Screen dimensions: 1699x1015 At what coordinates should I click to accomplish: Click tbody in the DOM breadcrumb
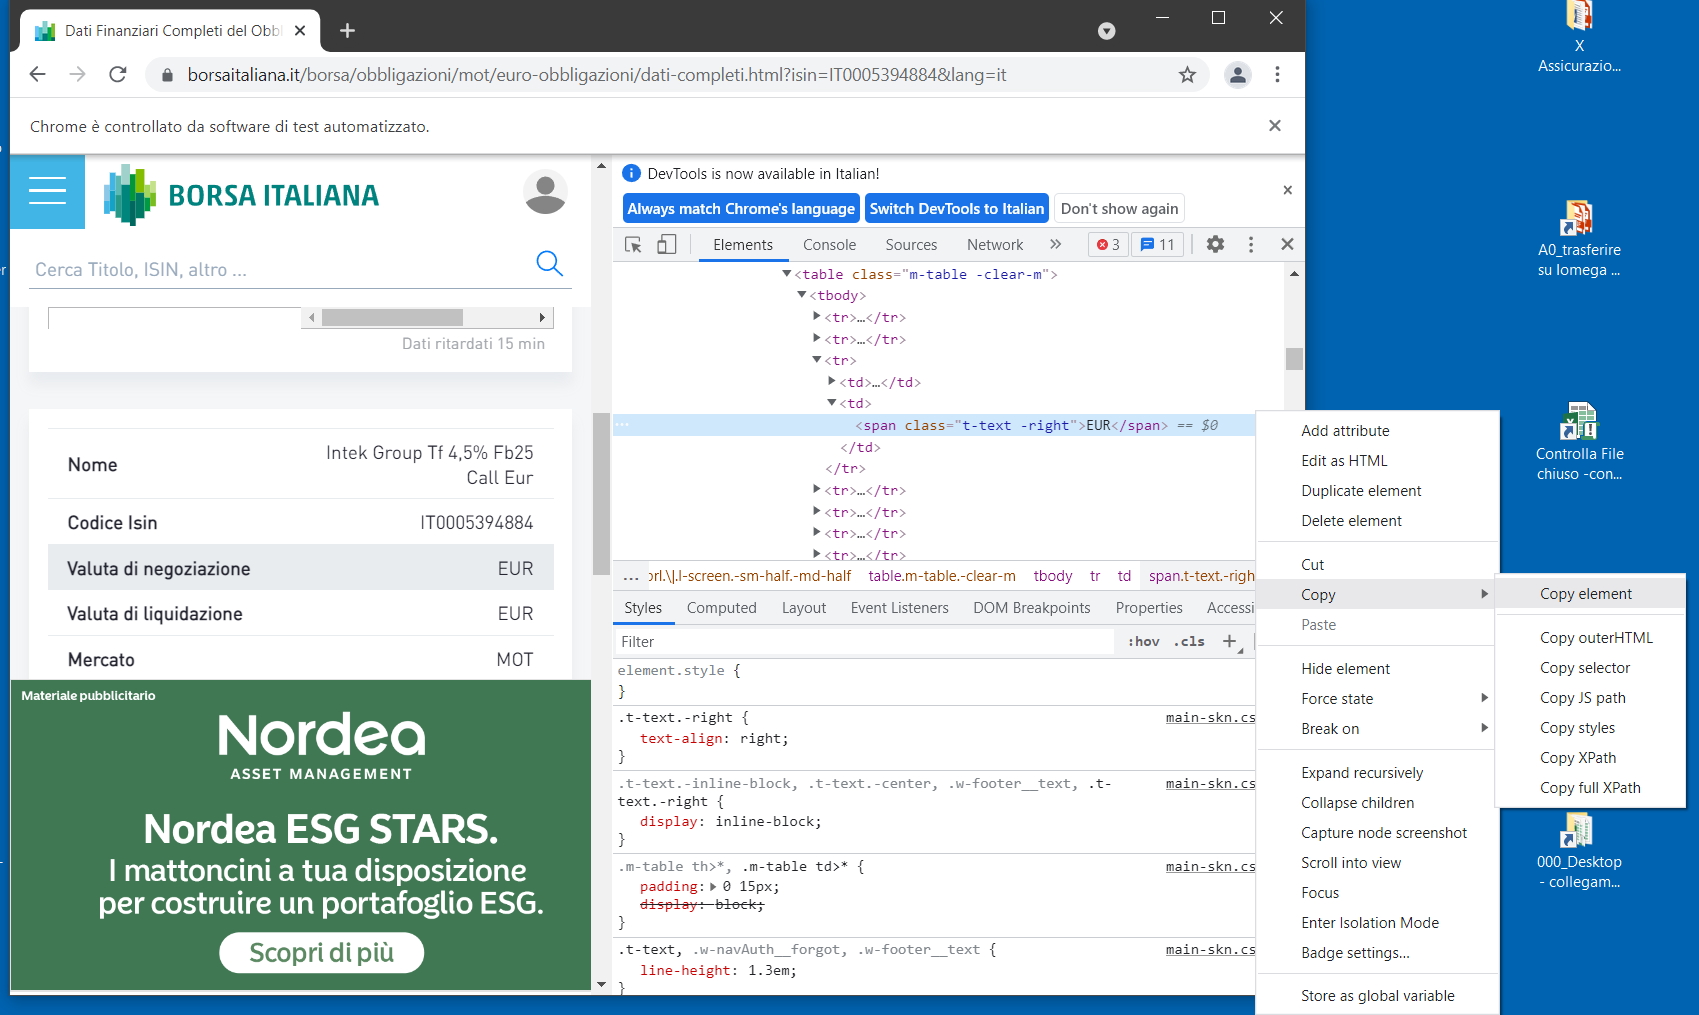(1052, 576)
